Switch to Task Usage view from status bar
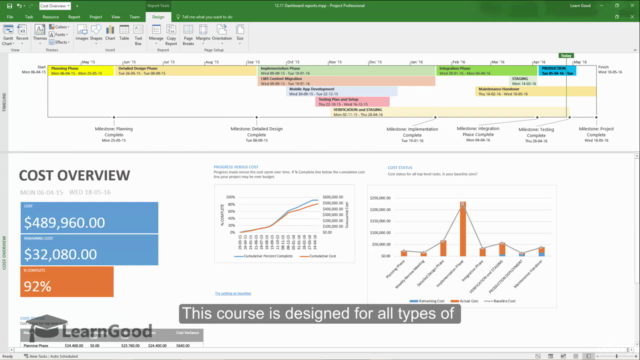Screen dimensions: 640x360 point(551,356)
